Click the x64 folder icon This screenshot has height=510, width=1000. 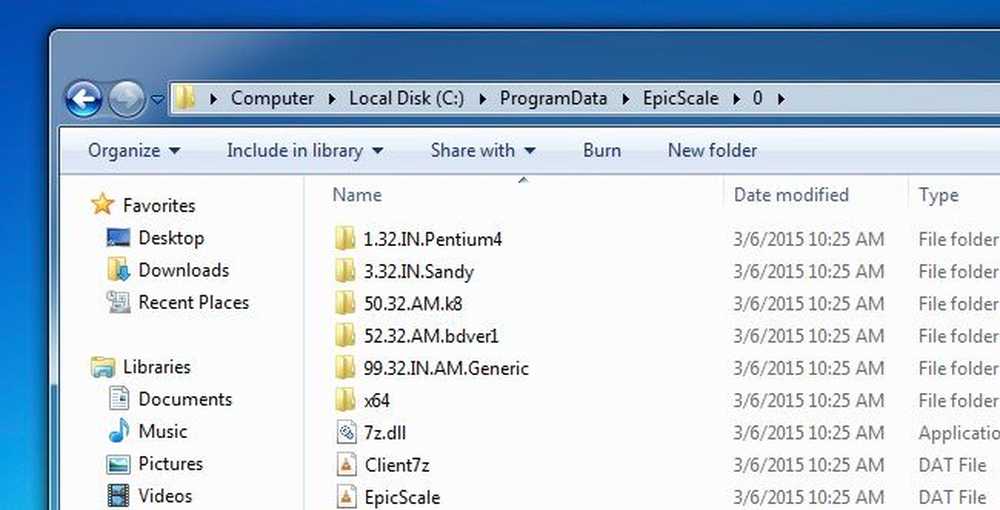[345, 400]
